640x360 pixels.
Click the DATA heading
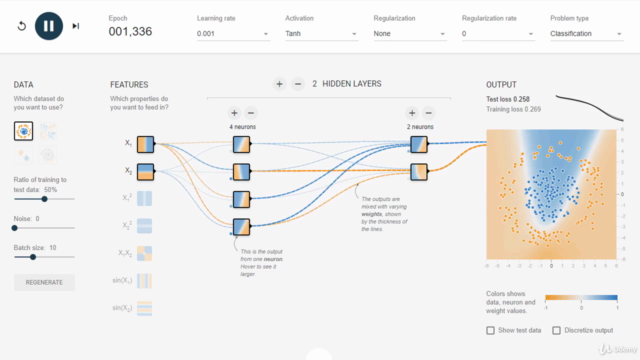pos(23,85)
